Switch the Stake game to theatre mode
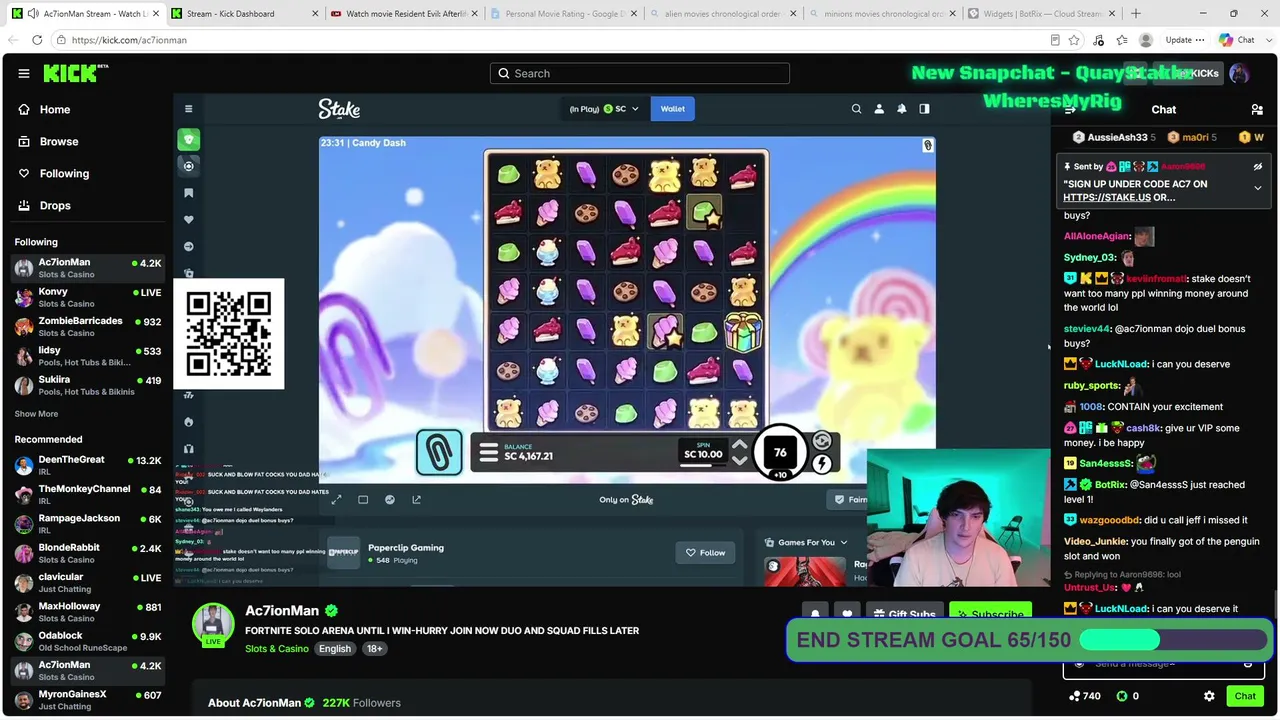The height and width of the screenshot is (720, 1280). [x=363, y=500]
